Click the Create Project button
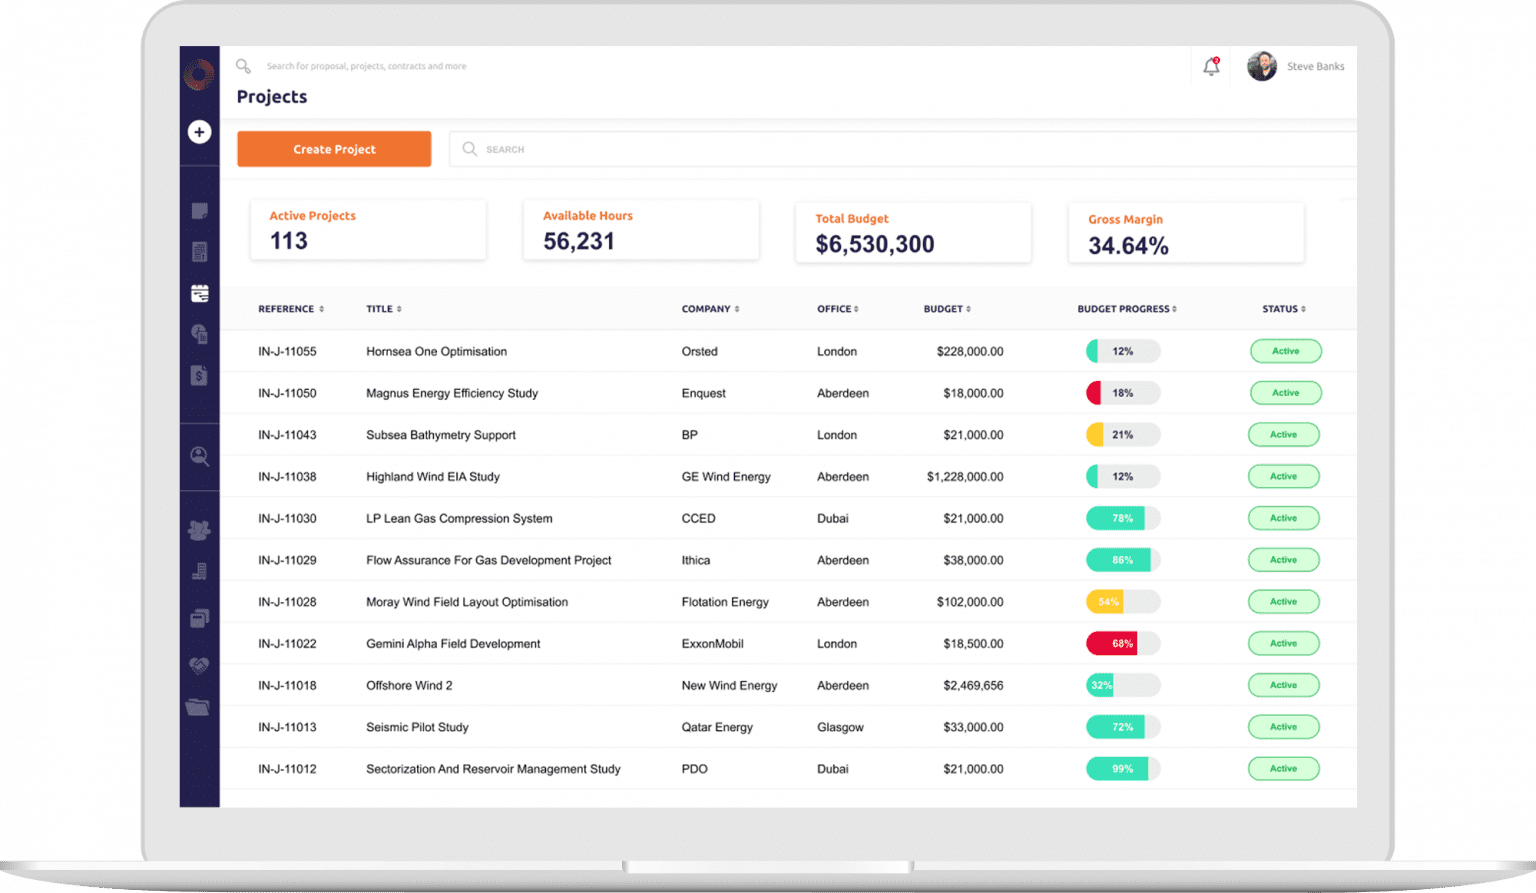The width and height of the screenshot is (1536, 893). tap(334, 149)
